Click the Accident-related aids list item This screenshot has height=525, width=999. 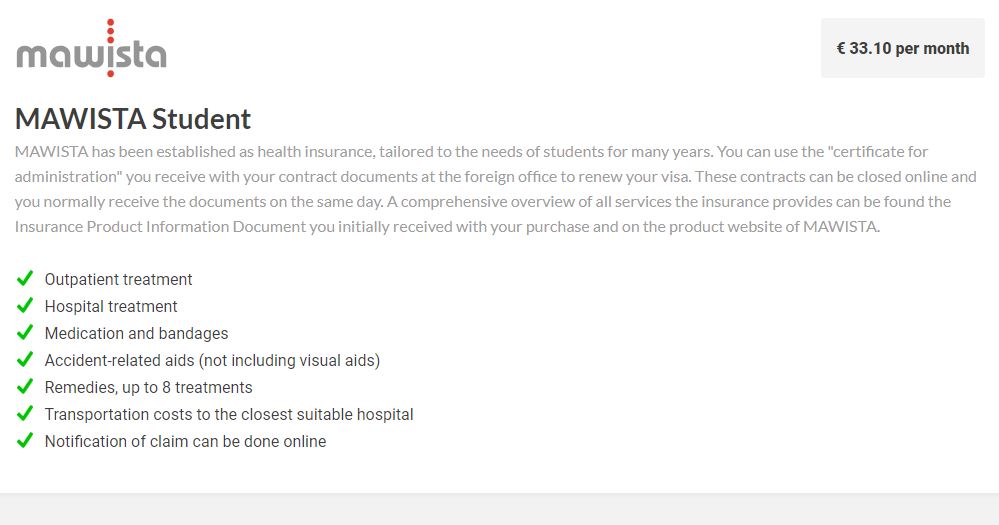coord(212,360)
